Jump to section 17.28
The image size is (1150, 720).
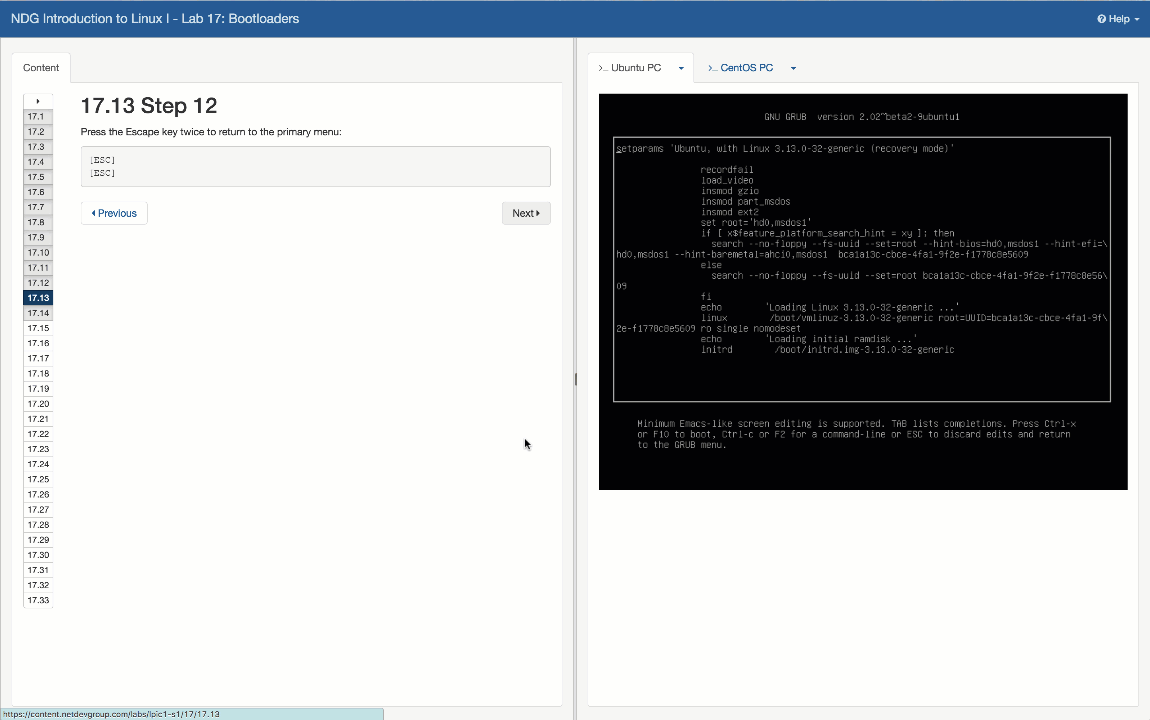[38, 525]
